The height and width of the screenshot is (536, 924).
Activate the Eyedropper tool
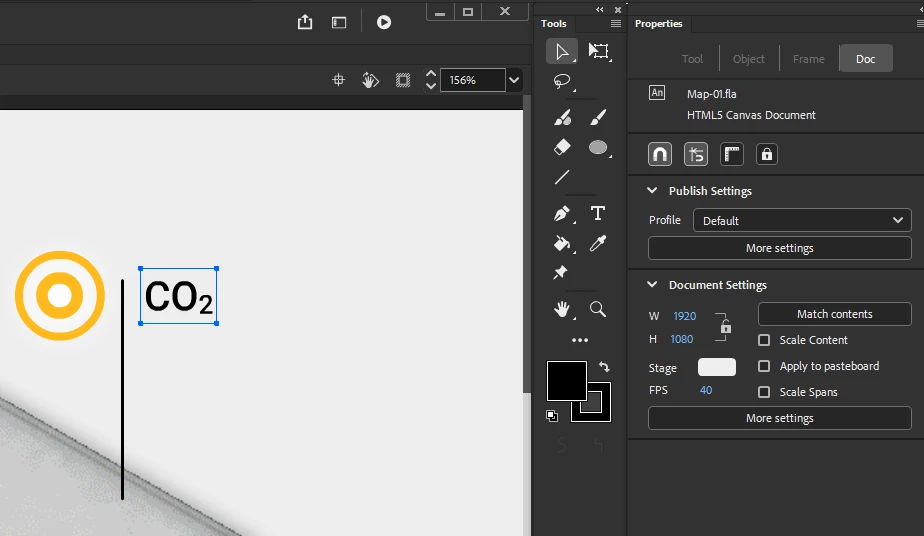pos(598,243)
